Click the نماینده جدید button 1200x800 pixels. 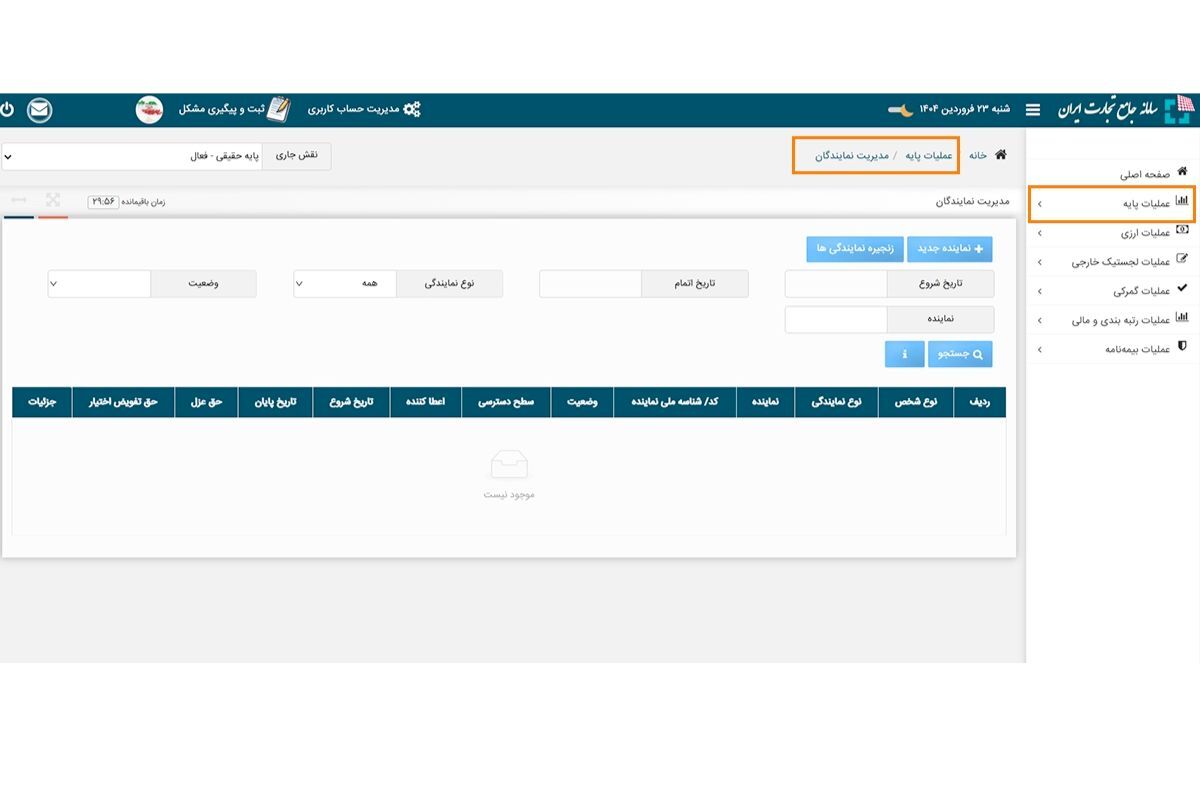950,248
